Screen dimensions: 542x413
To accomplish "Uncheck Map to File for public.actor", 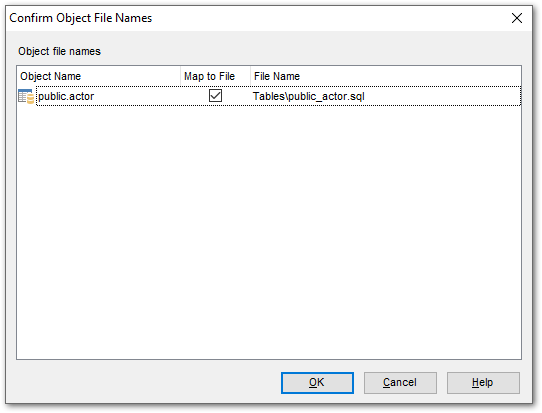I will tap(215, 96).
